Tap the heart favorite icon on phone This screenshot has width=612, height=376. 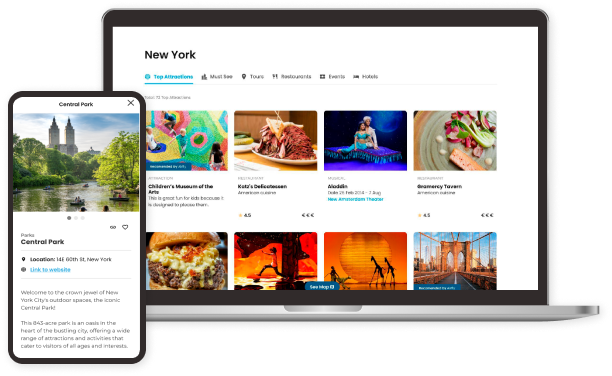click(x=125, y=227)
